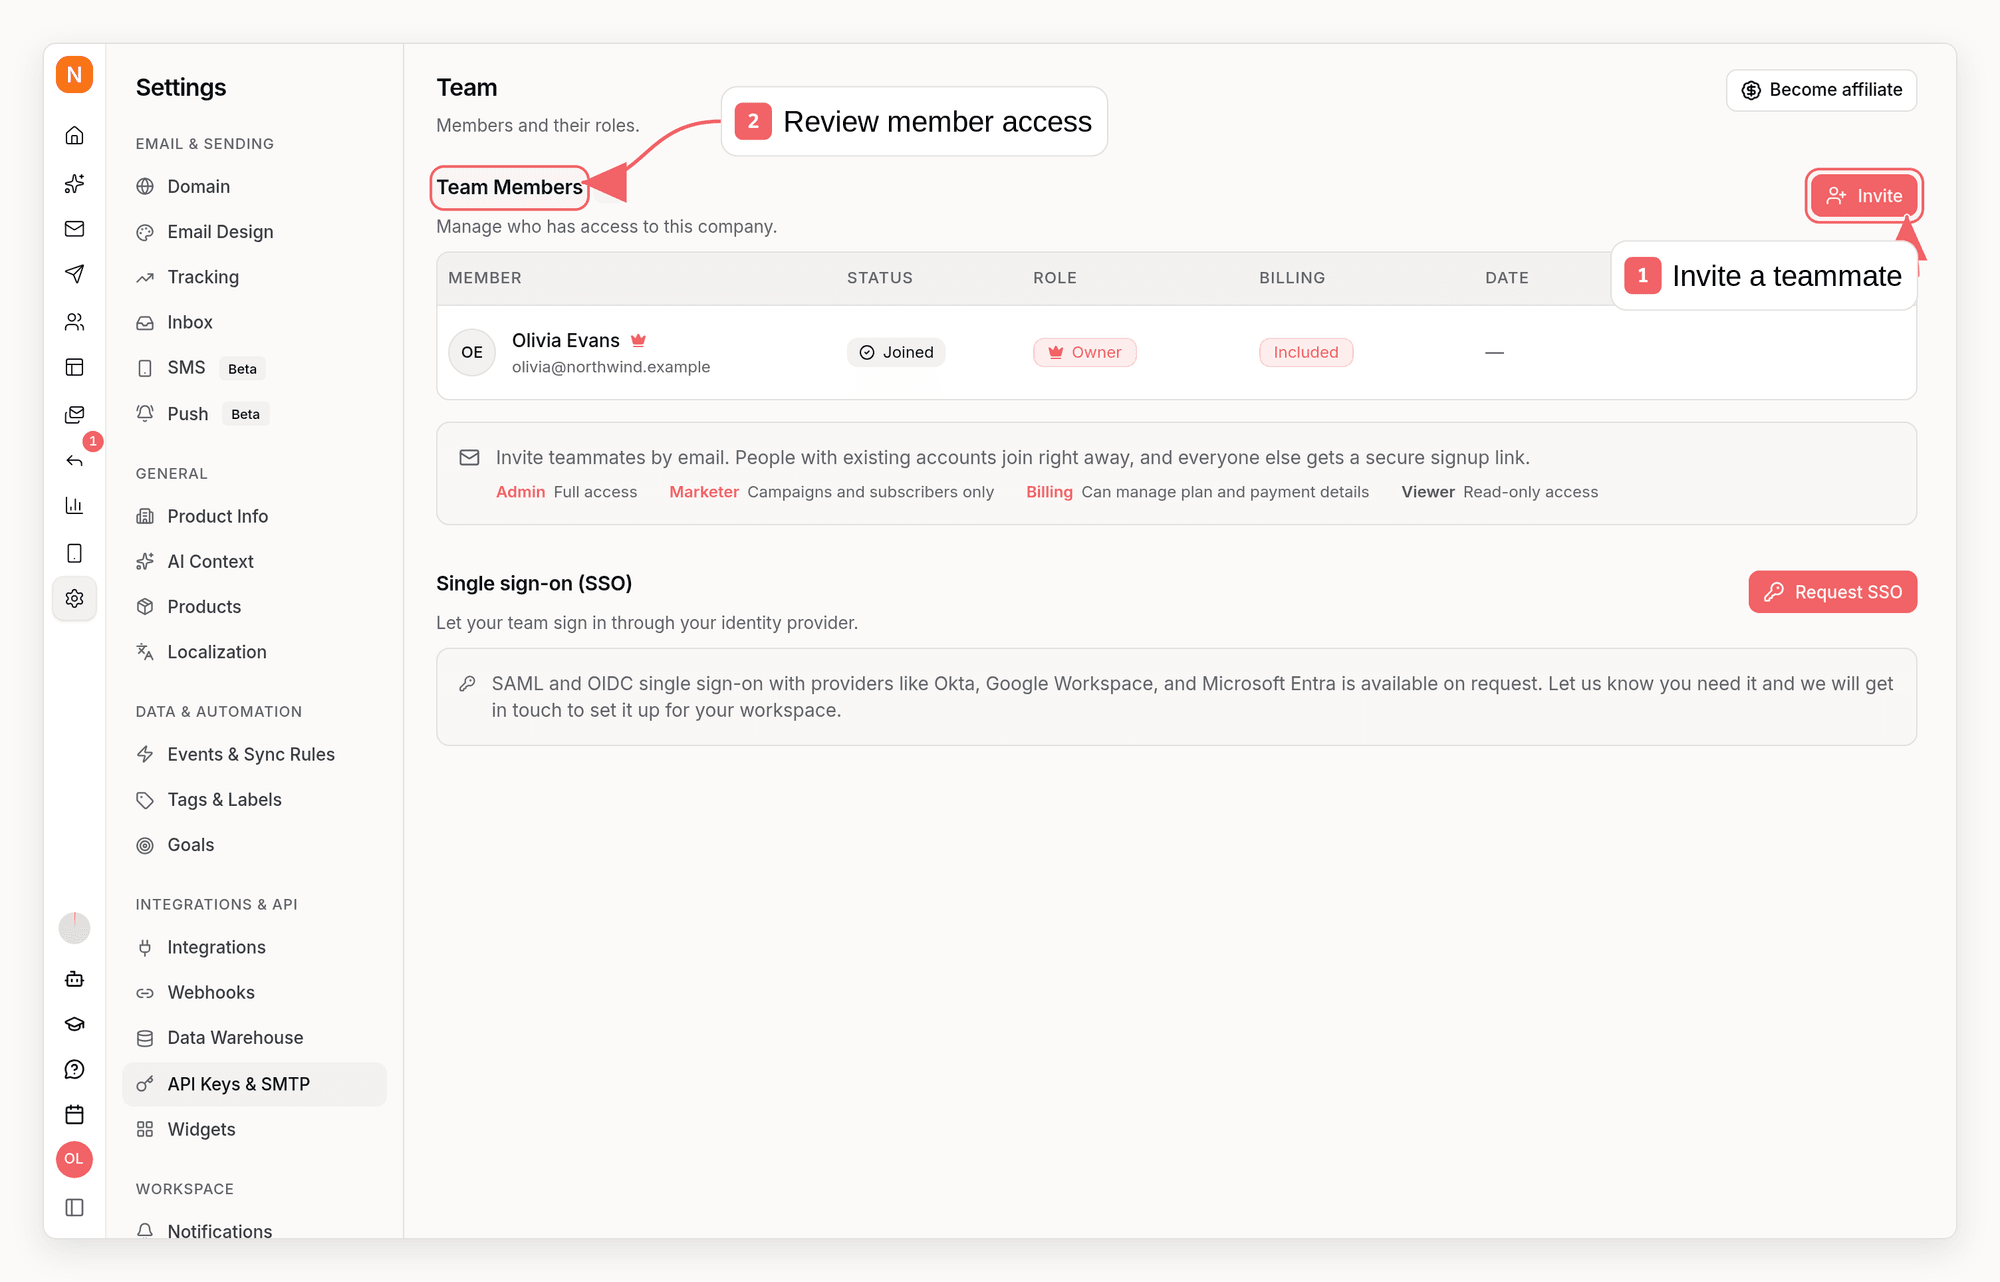Open Domain settings
2000x1282 pixels.
click(x=254, y=186)
